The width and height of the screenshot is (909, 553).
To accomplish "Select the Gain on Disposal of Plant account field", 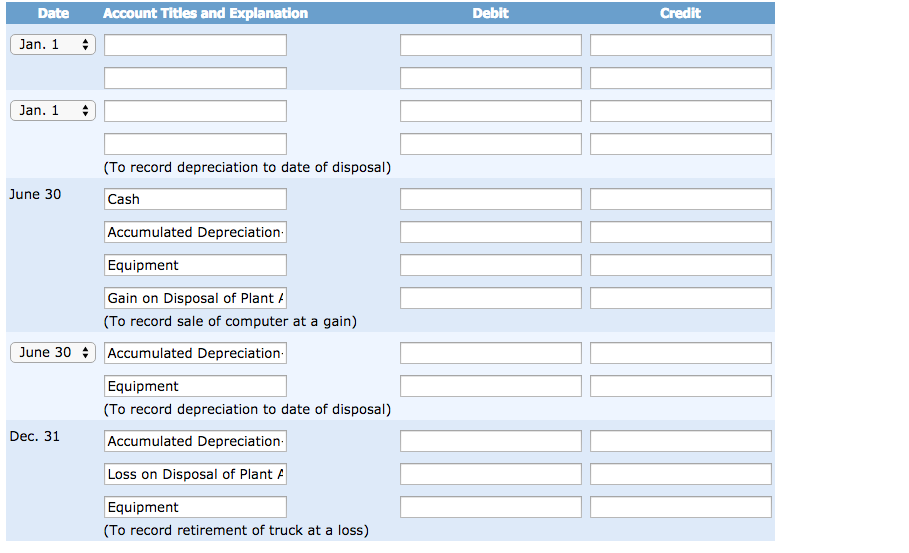I will (195, 299).
